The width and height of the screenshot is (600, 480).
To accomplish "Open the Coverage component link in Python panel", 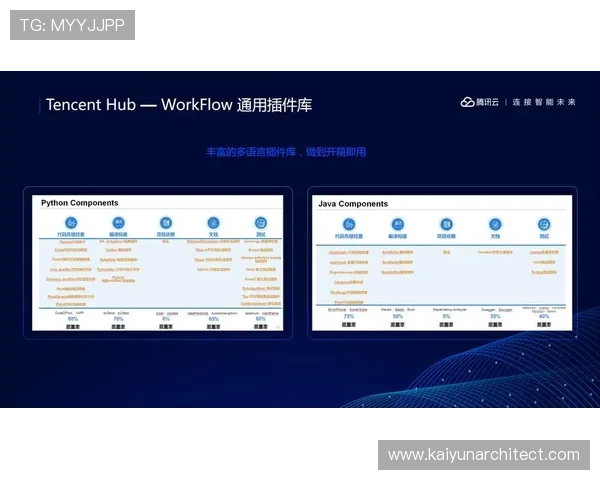I will tap(261, 242).
